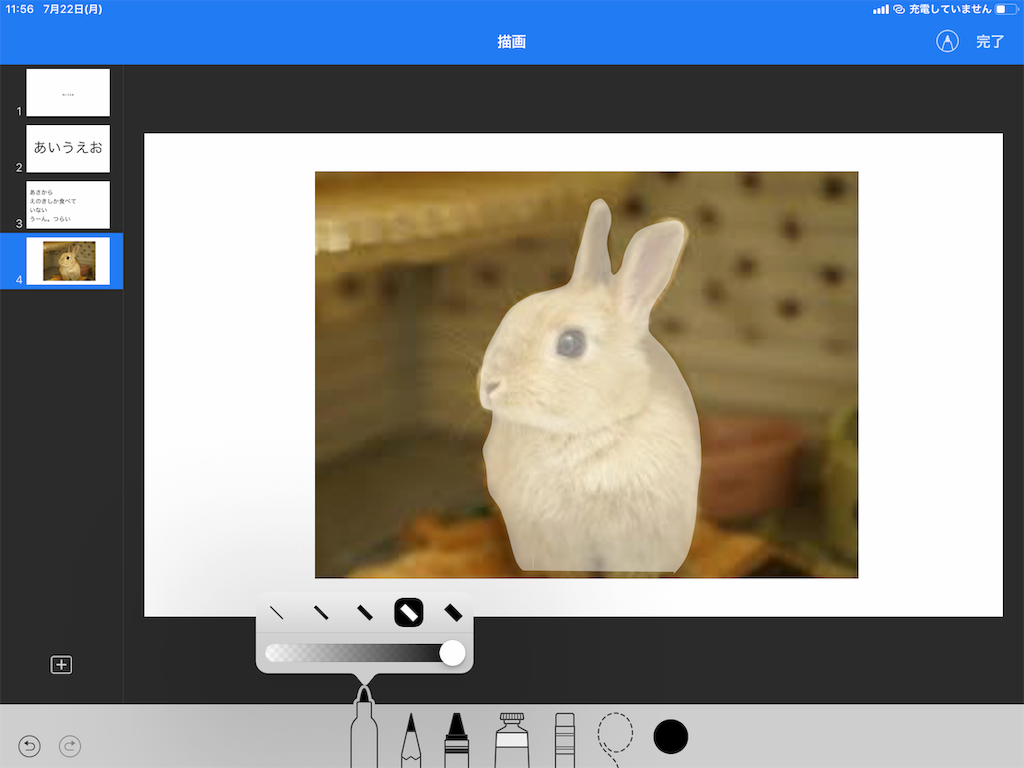Redo the drawing action
This screenshot has height=768, width=1024.
pyautogui.click(x=70, y=746)
